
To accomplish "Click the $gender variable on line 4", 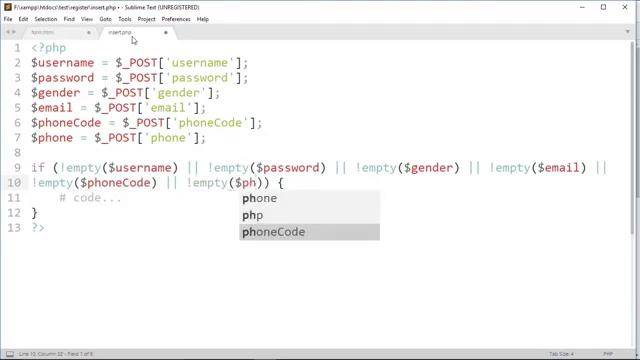I will click(56, 93).
